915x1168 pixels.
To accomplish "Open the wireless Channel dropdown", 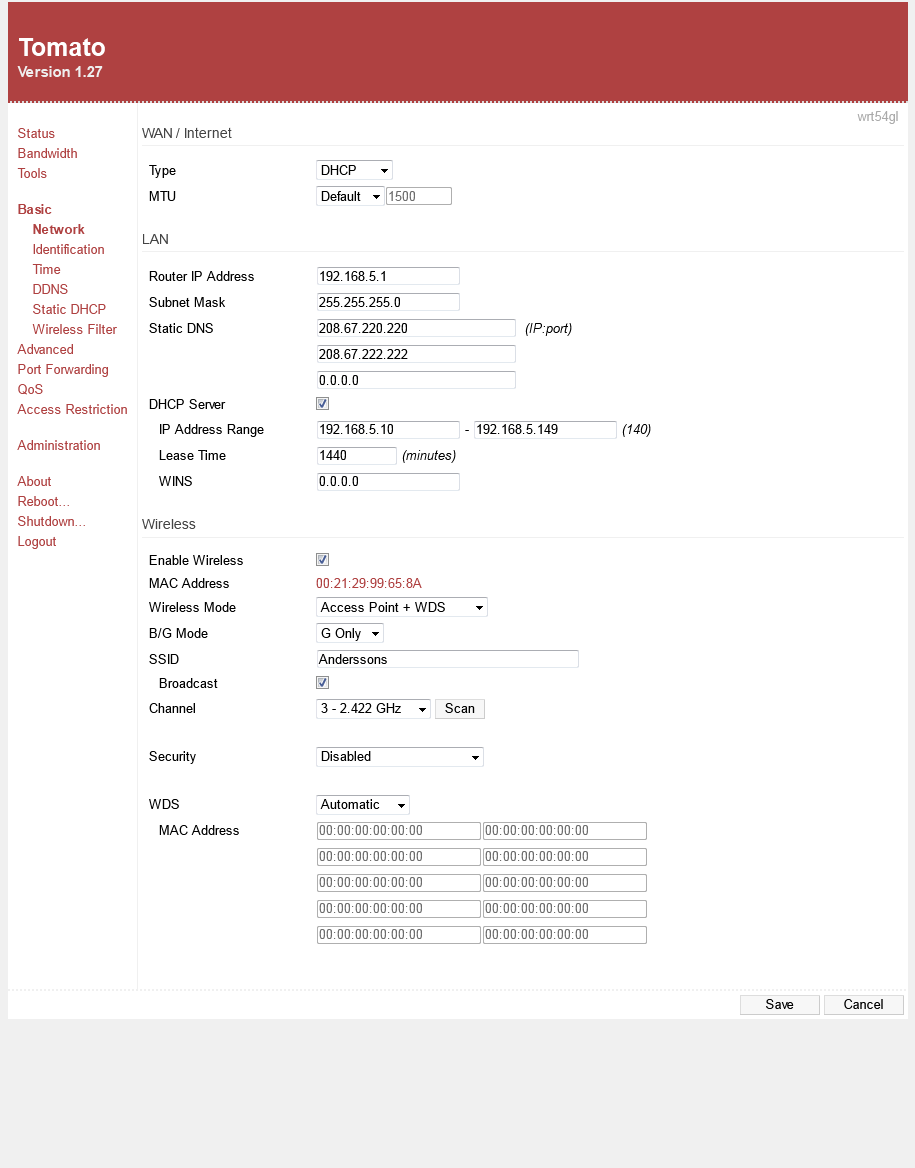I will tap(373, 709).
